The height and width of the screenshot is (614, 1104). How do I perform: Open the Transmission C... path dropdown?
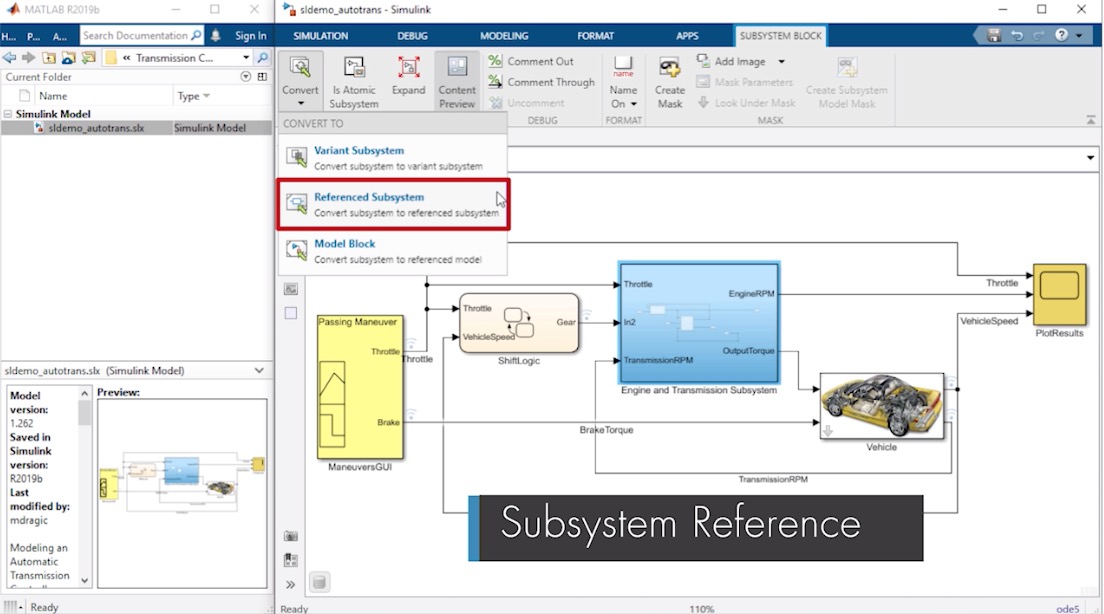(246, 58)
